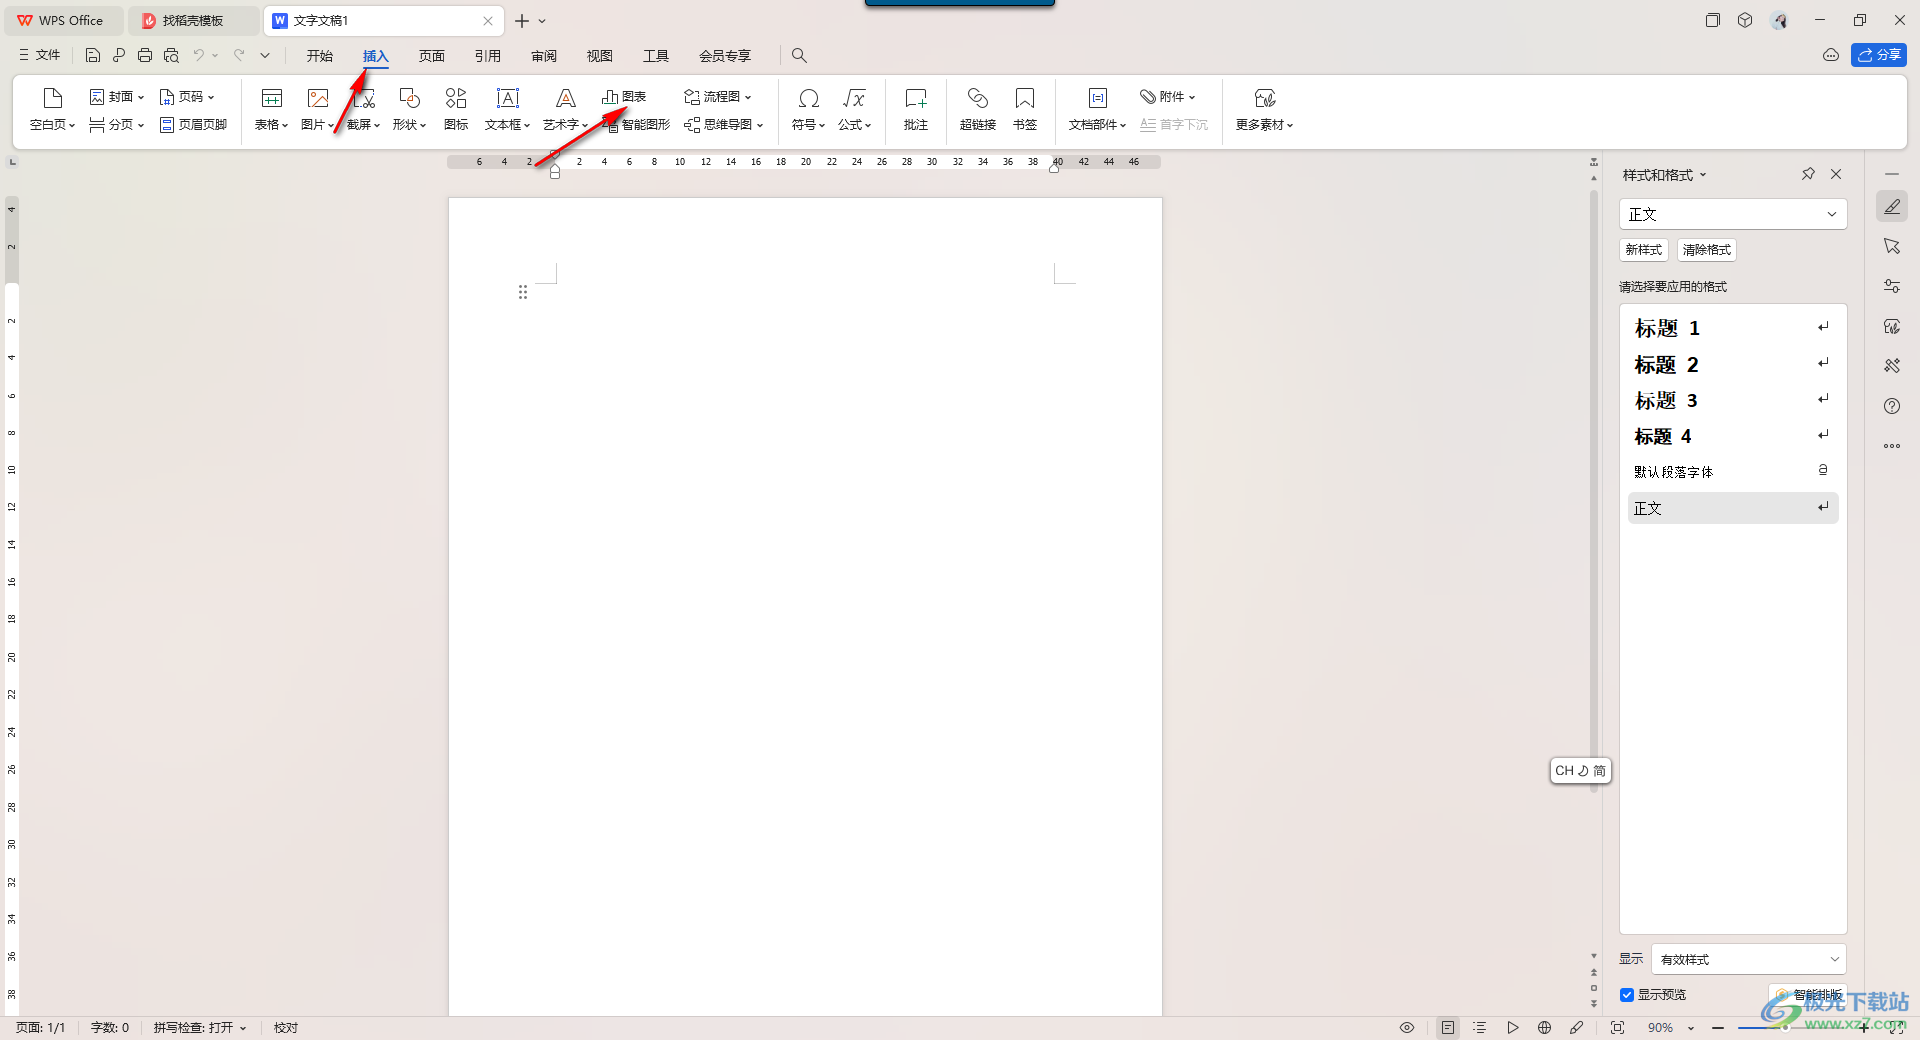
Task: Open the 文件 file menu
Action: (x=40, y=56)
